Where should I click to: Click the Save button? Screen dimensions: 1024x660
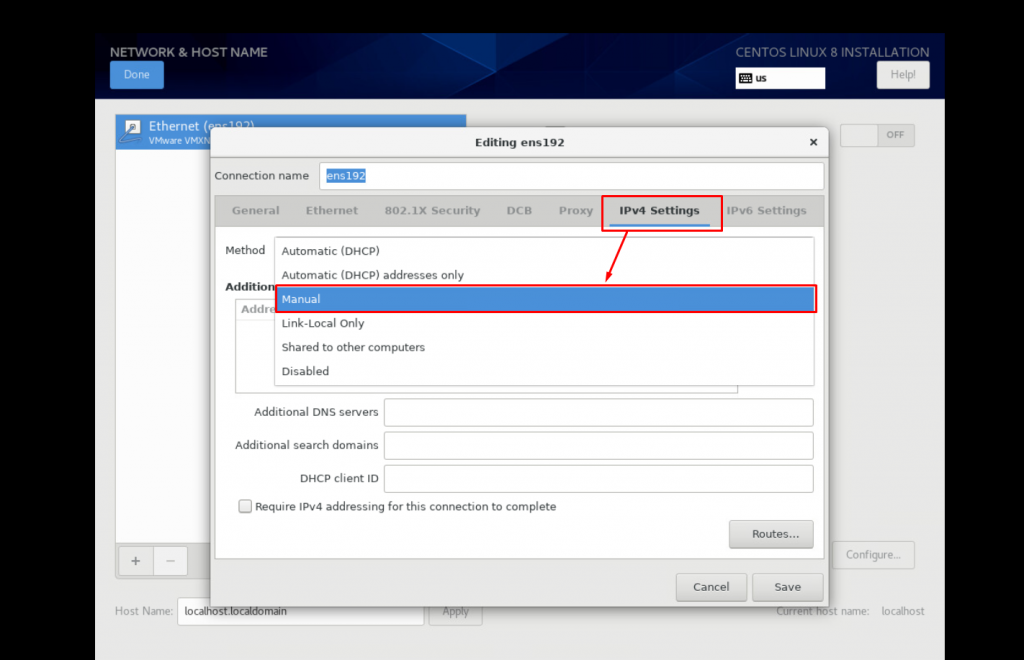(787, 587)
